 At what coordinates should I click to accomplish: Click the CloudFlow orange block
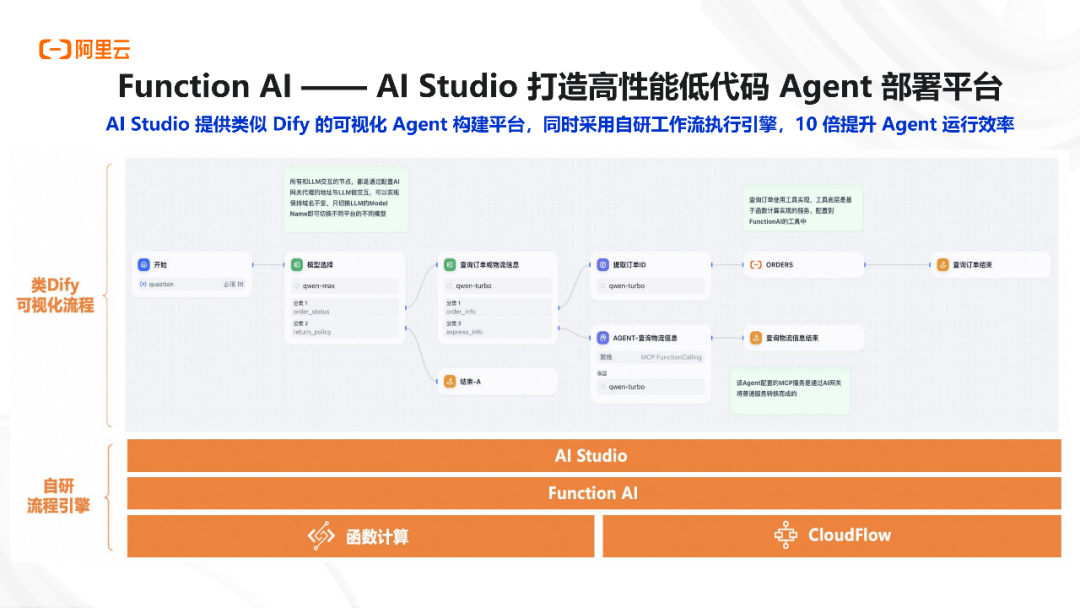coord(831,536)
